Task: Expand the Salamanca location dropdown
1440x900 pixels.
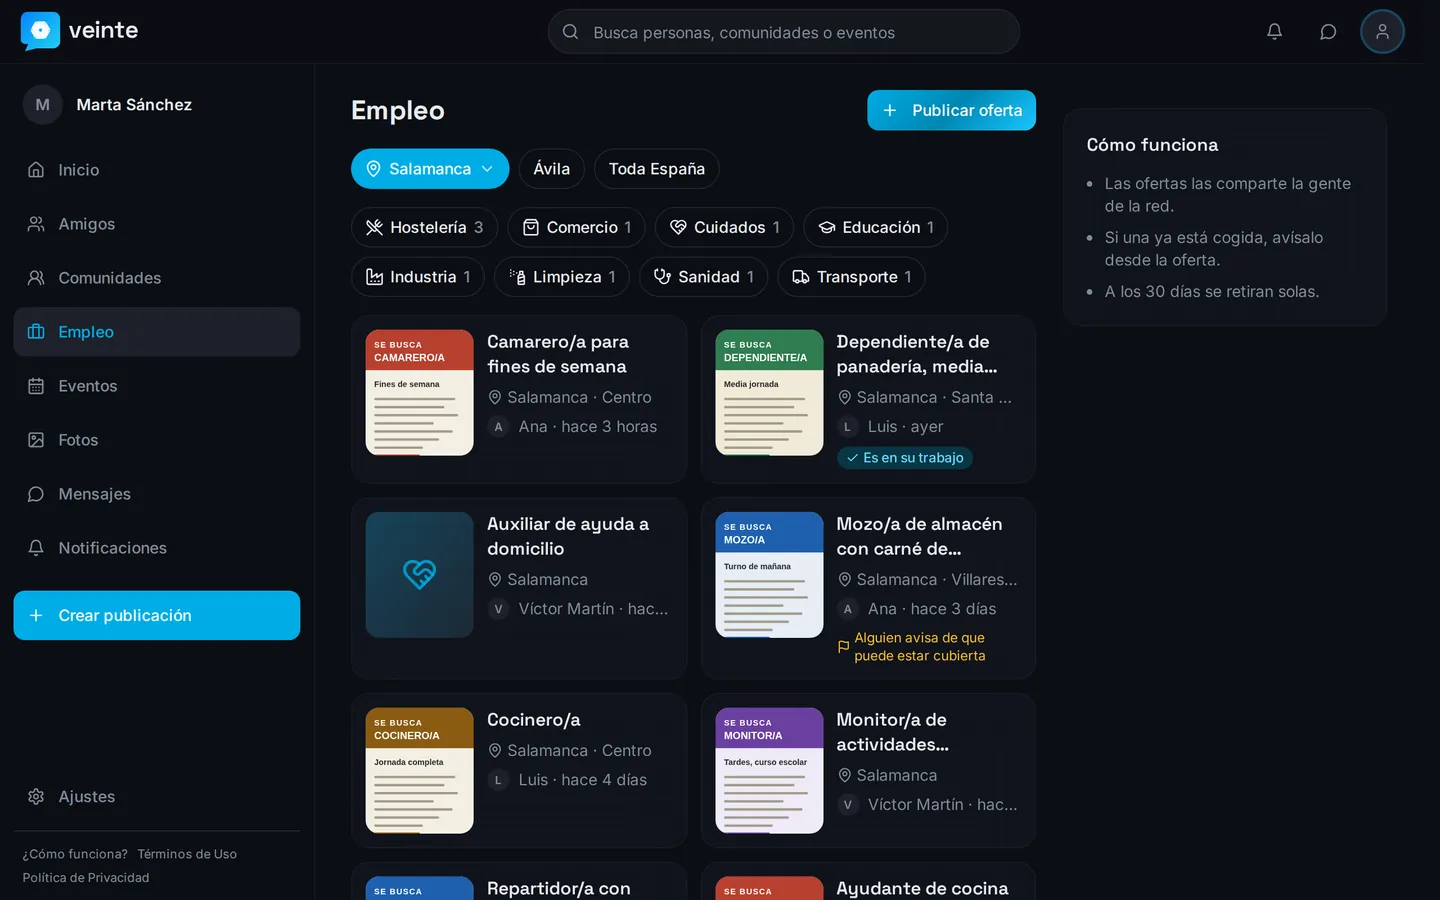Action: [430, 169]
